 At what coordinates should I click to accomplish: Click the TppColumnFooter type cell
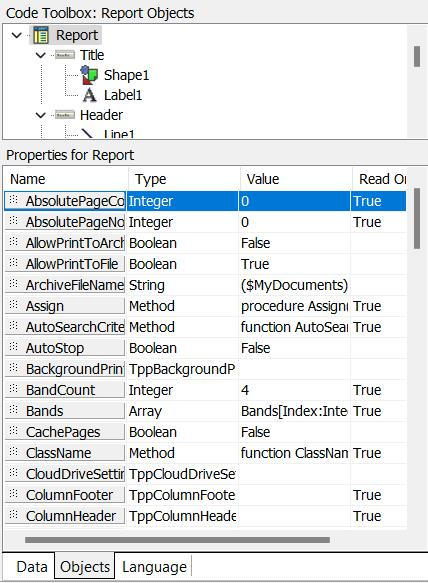[x=182, y=495]
